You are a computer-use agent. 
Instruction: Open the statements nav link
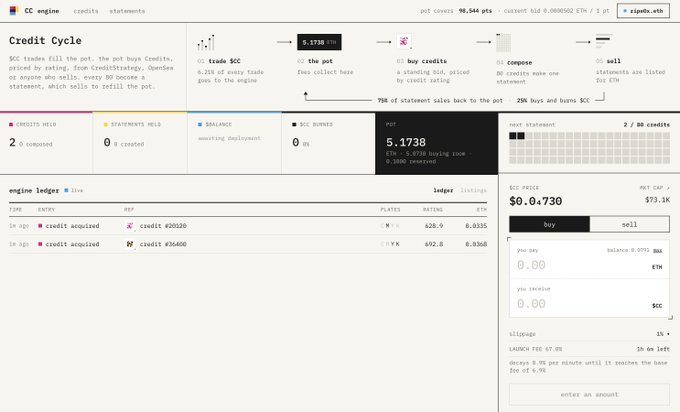(127, 11)
